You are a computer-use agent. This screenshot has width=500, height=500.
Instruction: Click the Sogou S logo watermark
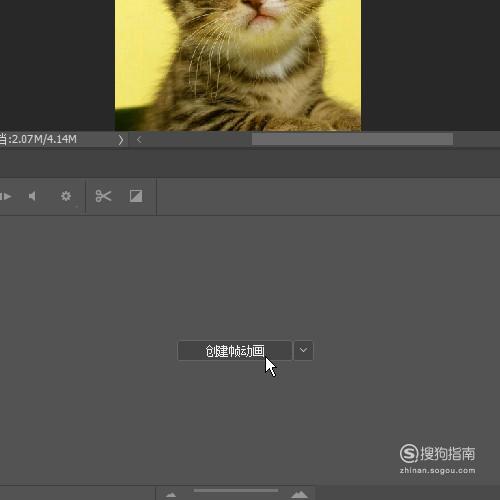(x=409, y=453)
